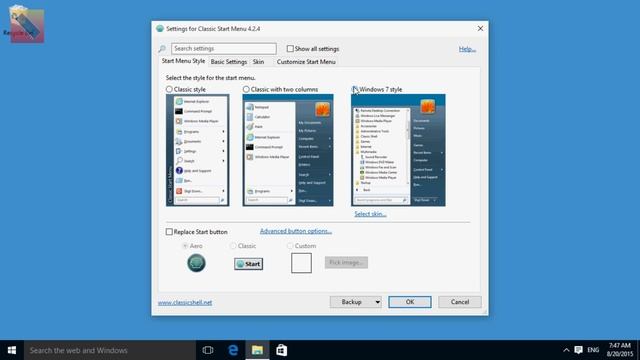Open Advanced button options... link
The height and width of the screenshot is (360, 640).
296,231
